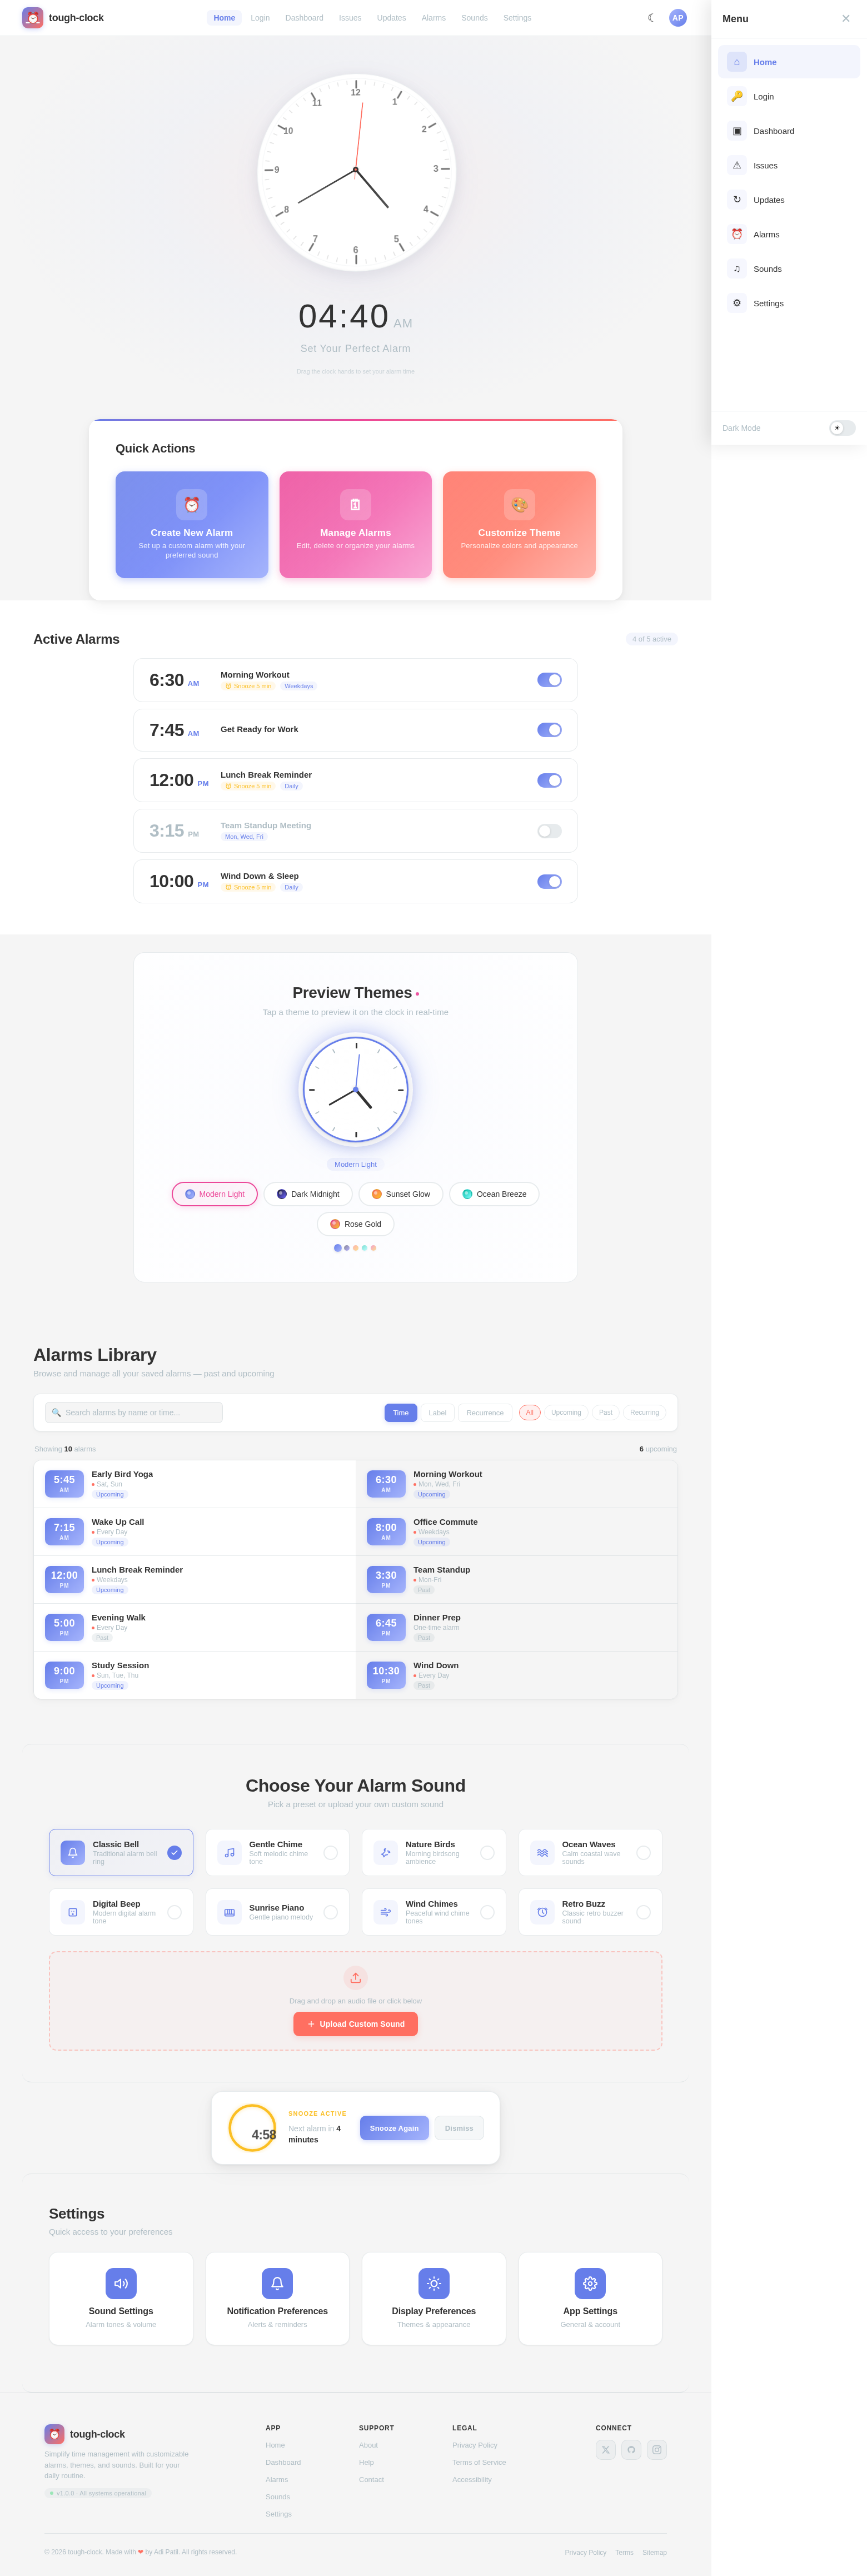Screen dimensions: 867x2576
Task: Enable the 3:15 PM Team Standup Meeting alarm
Action: (x=549, y=831)
